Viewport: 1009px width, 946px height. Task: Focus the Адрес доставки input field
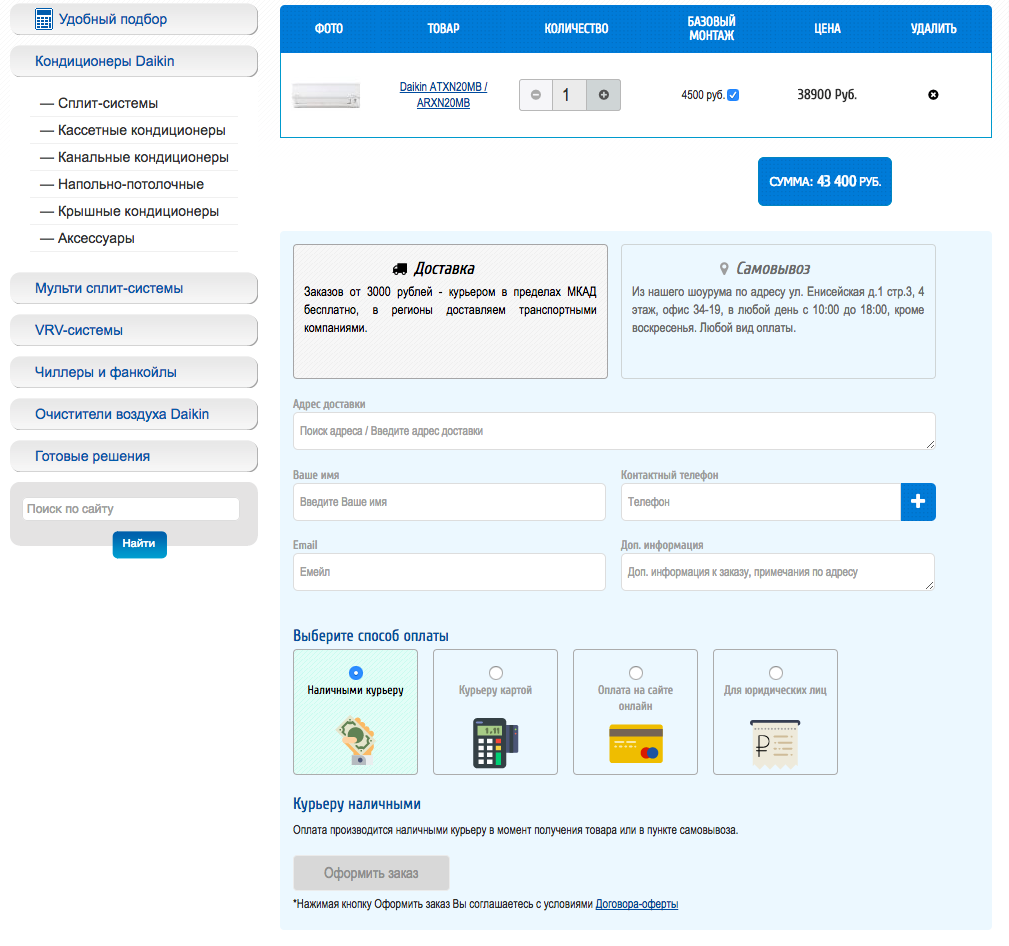(614, 431)
